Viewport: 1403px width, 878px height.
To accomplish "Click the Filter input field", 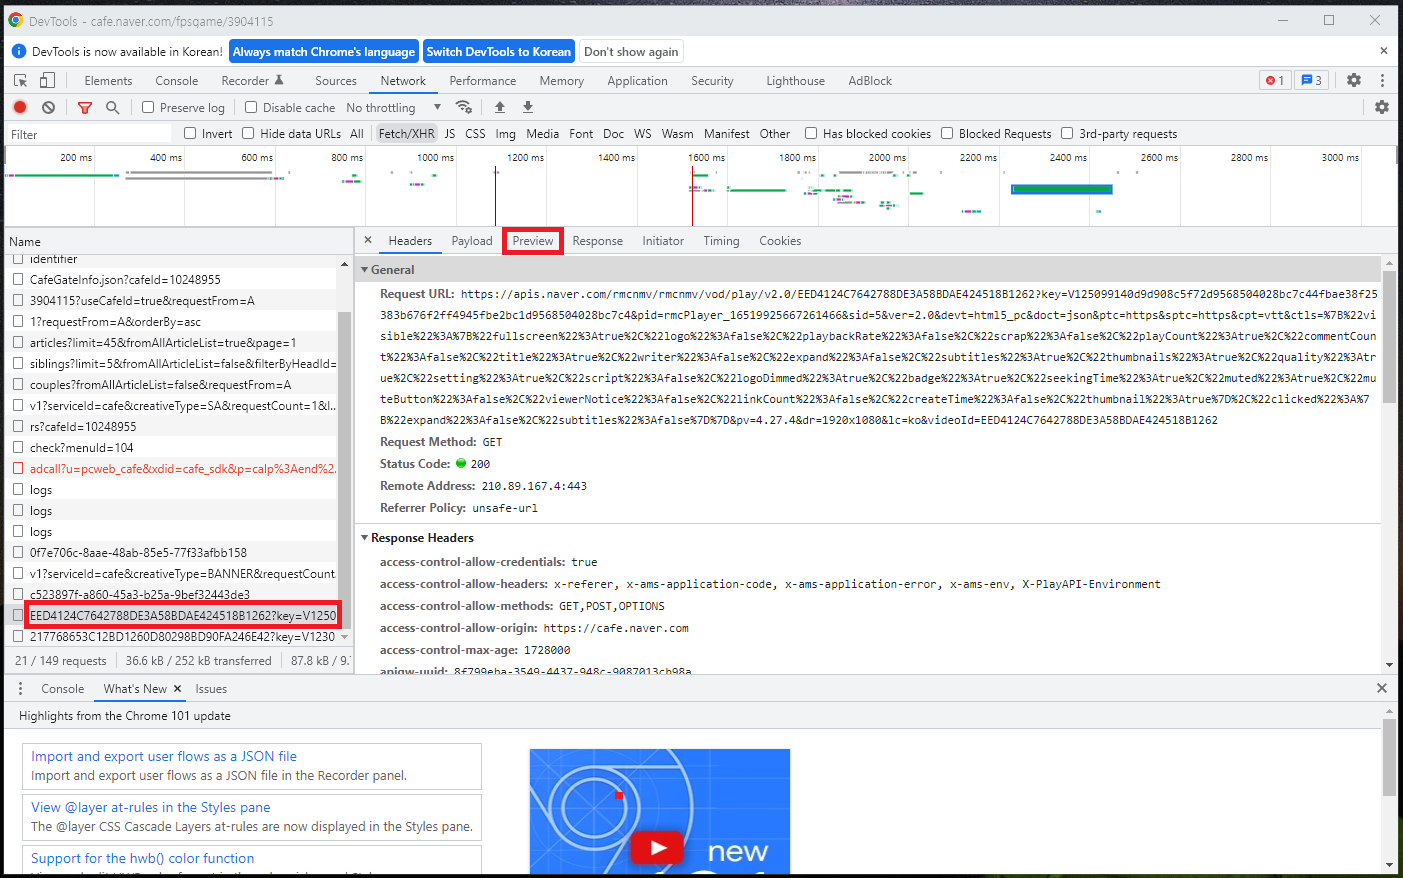I will click(x=88, y=134).
